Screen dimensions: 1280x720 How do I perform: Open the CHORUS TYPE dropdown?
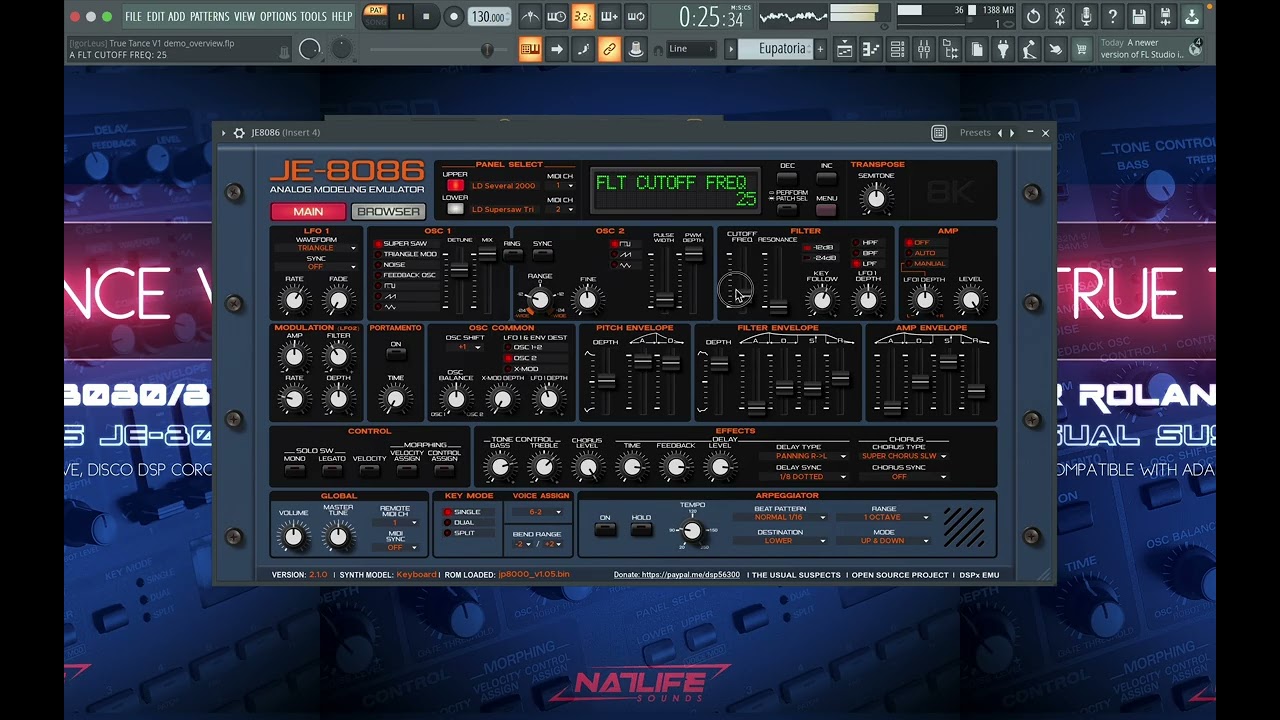tap(904, 456)
